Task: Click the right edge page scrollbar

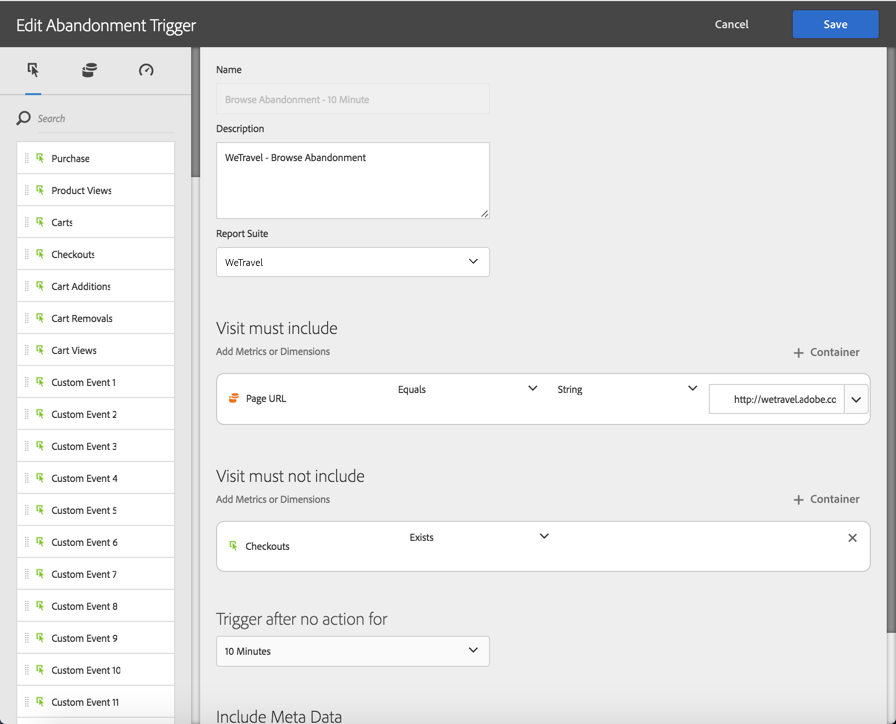Action: [891, 339]
